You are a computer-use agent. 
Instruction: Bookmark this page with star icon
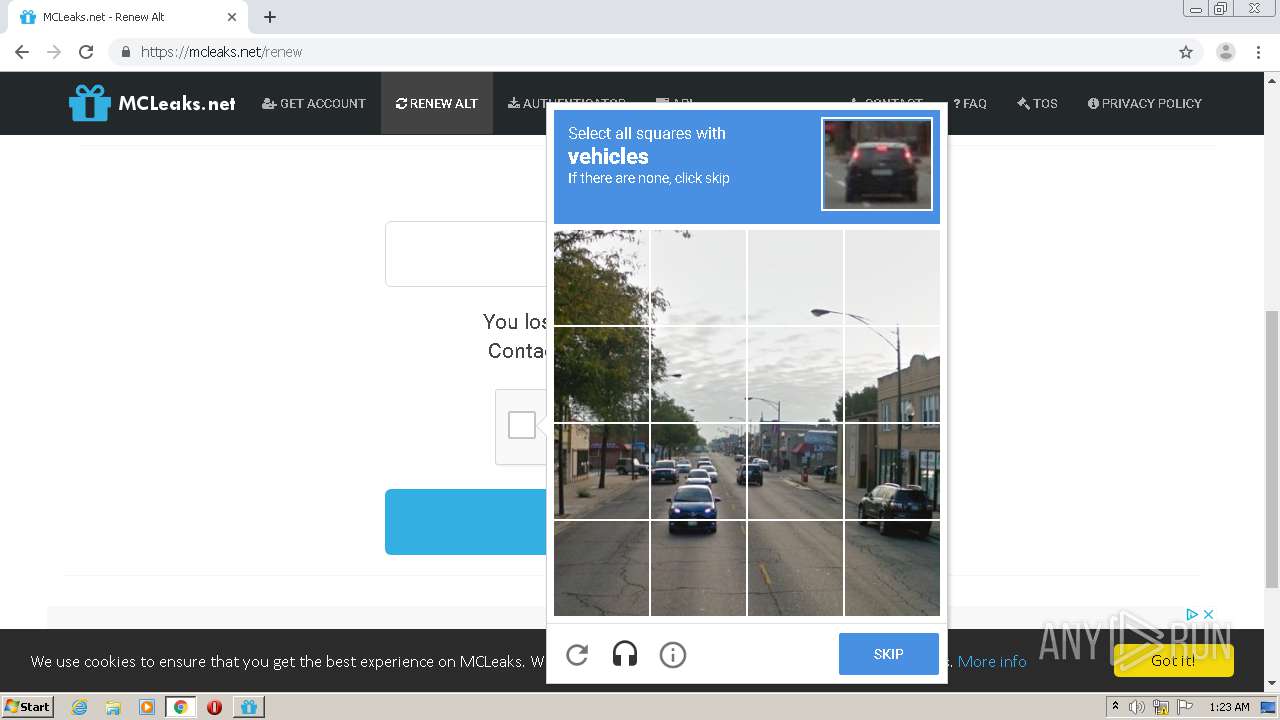pyautogui.click(x=1186, y=52)
